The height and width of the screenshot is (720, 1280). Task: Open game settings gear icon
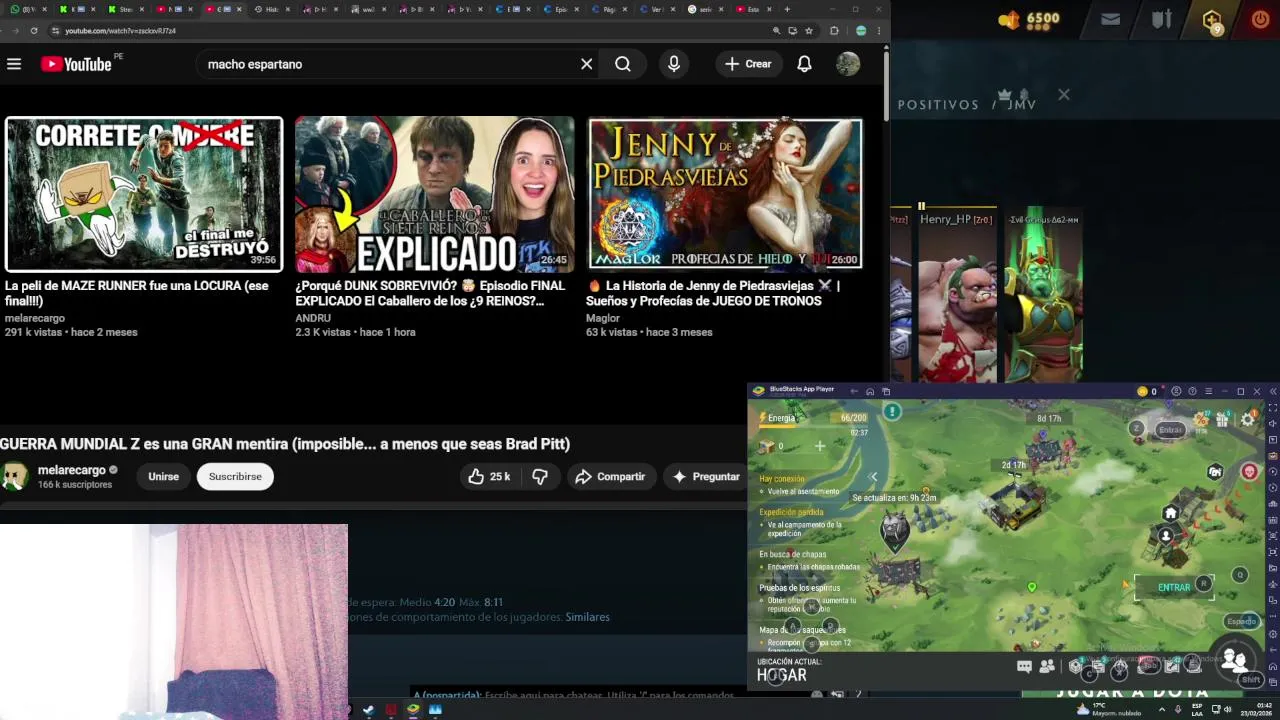click(1248, 420)
